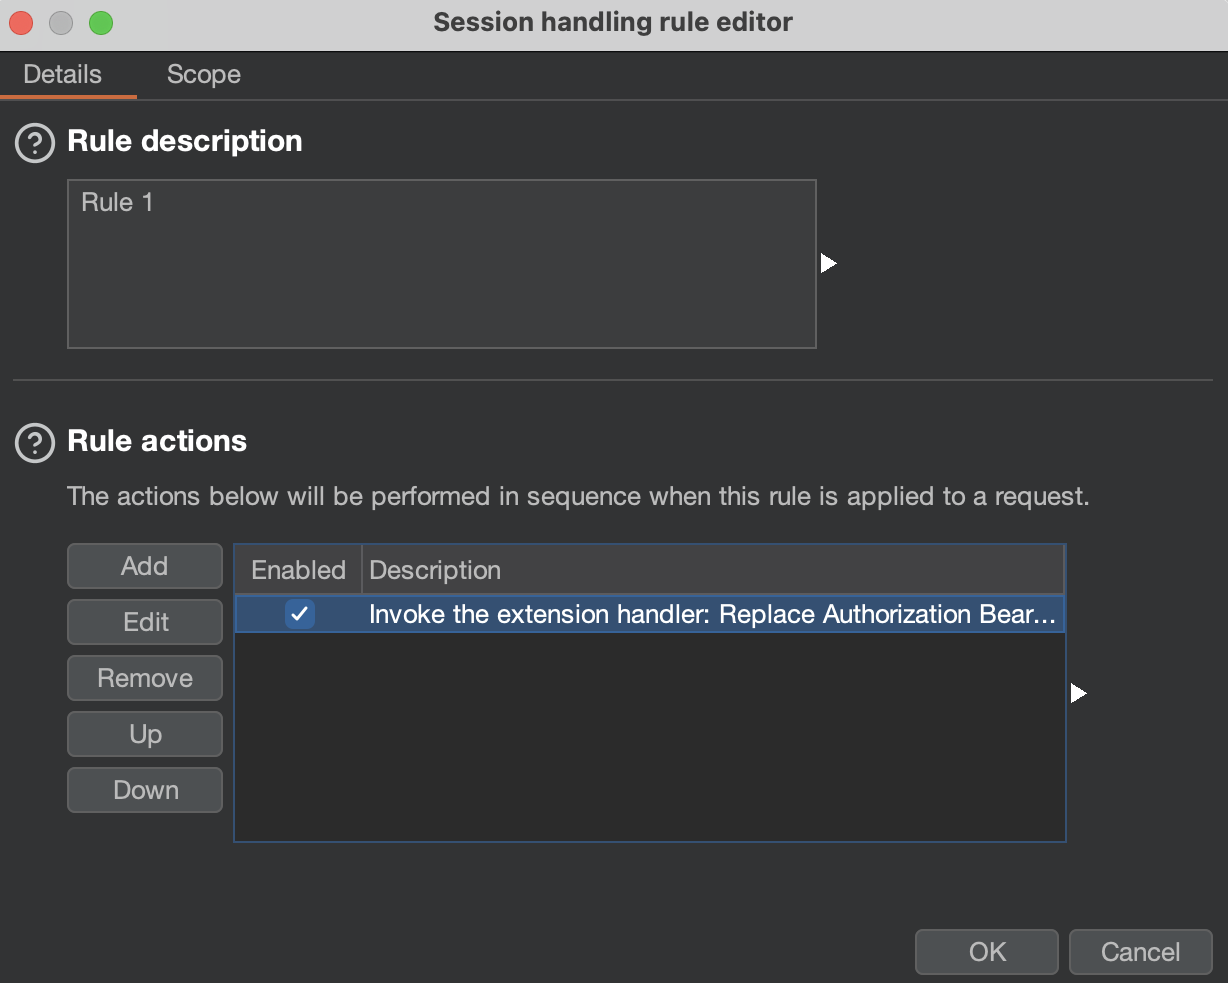
Task: Click the help icon beside Rule actions
Action: (x=34, y=442)
